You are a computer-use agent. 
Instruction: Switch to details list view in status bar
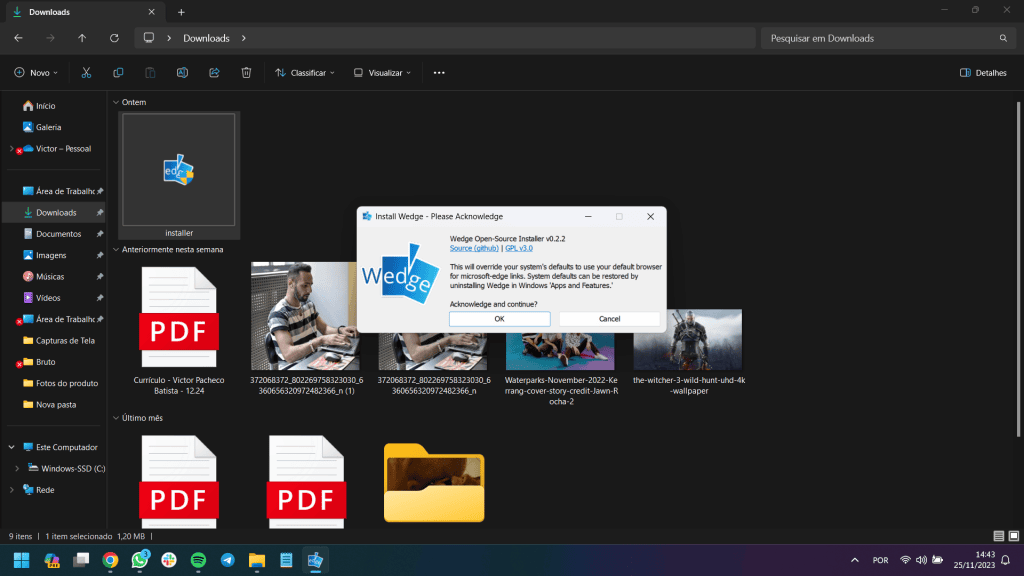click(997, 536)
